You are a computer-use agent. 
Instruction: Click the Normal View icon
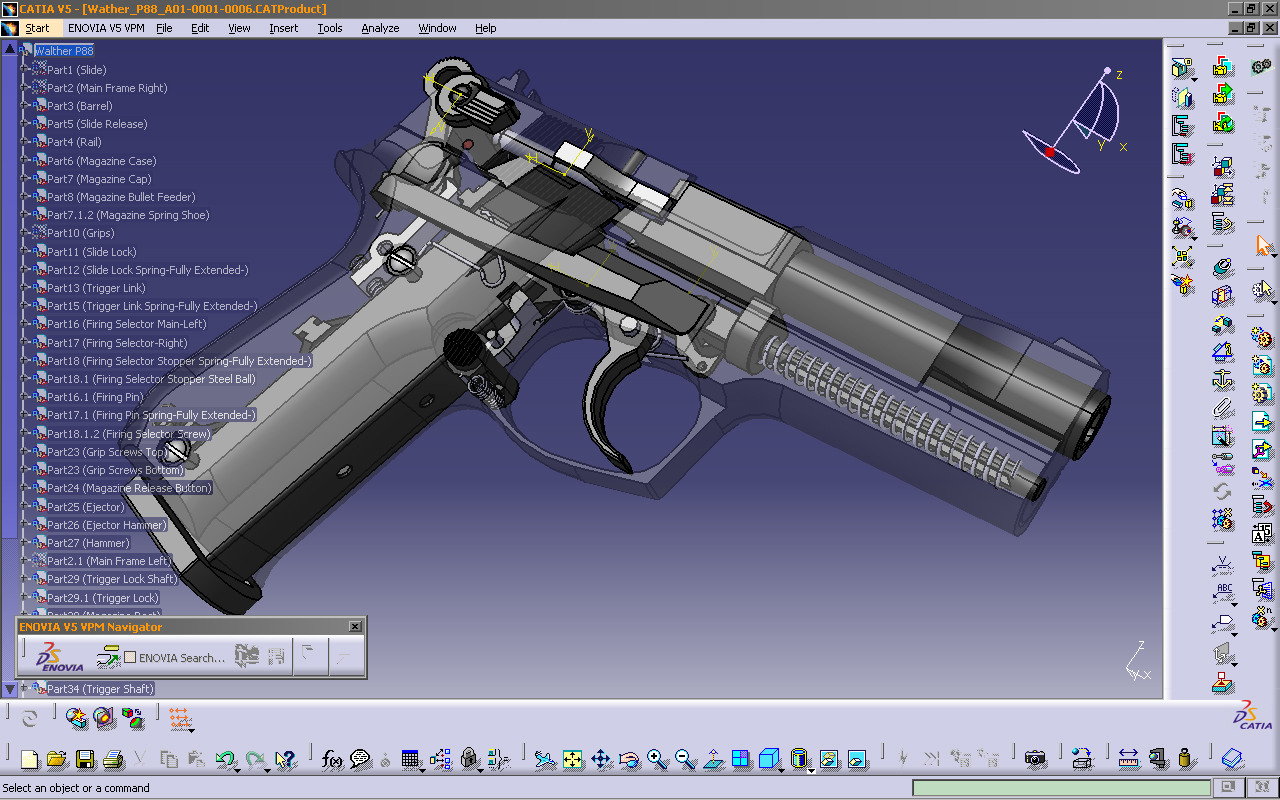point(713,760)
